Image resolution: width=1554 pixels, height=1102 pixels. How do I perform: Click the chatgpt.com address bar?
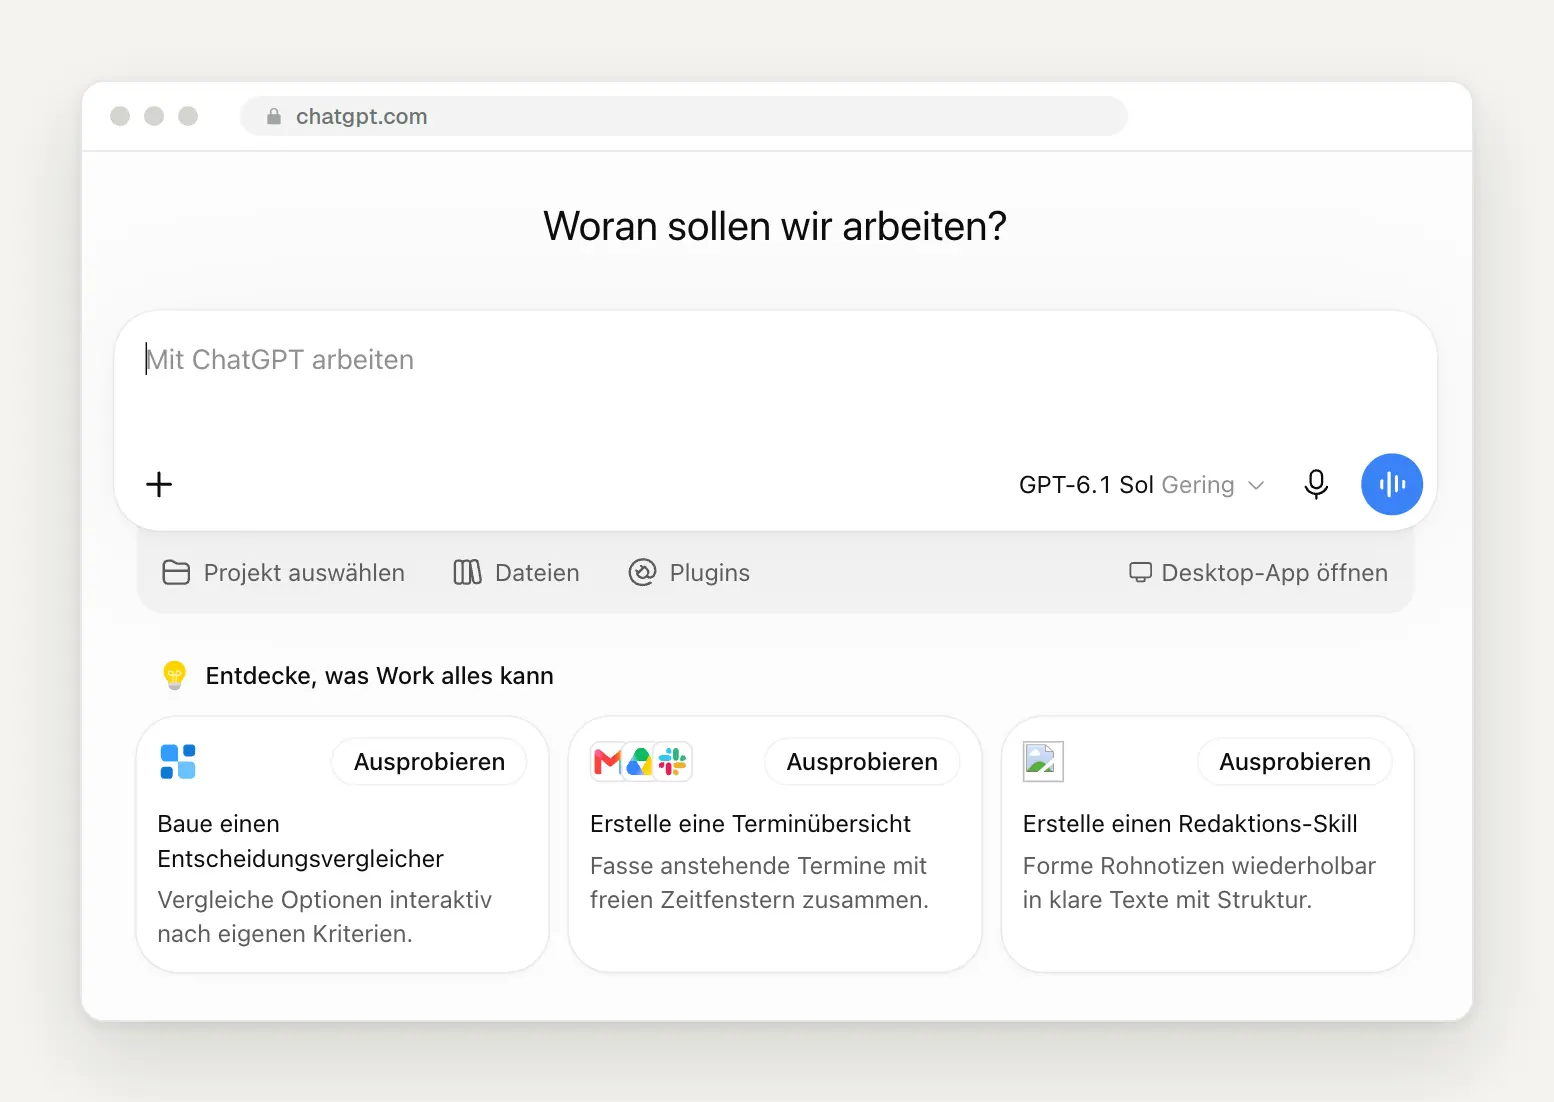[684, 117]
